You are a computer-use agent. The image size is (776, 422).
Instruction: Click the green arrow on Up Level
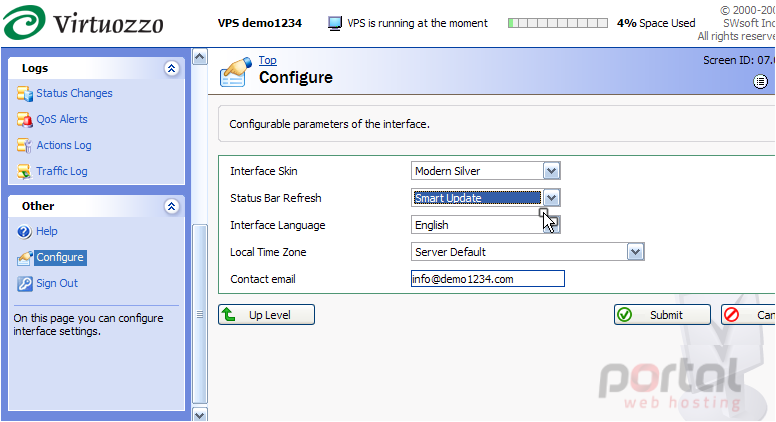pyautogui.click(x=229, y=314)
